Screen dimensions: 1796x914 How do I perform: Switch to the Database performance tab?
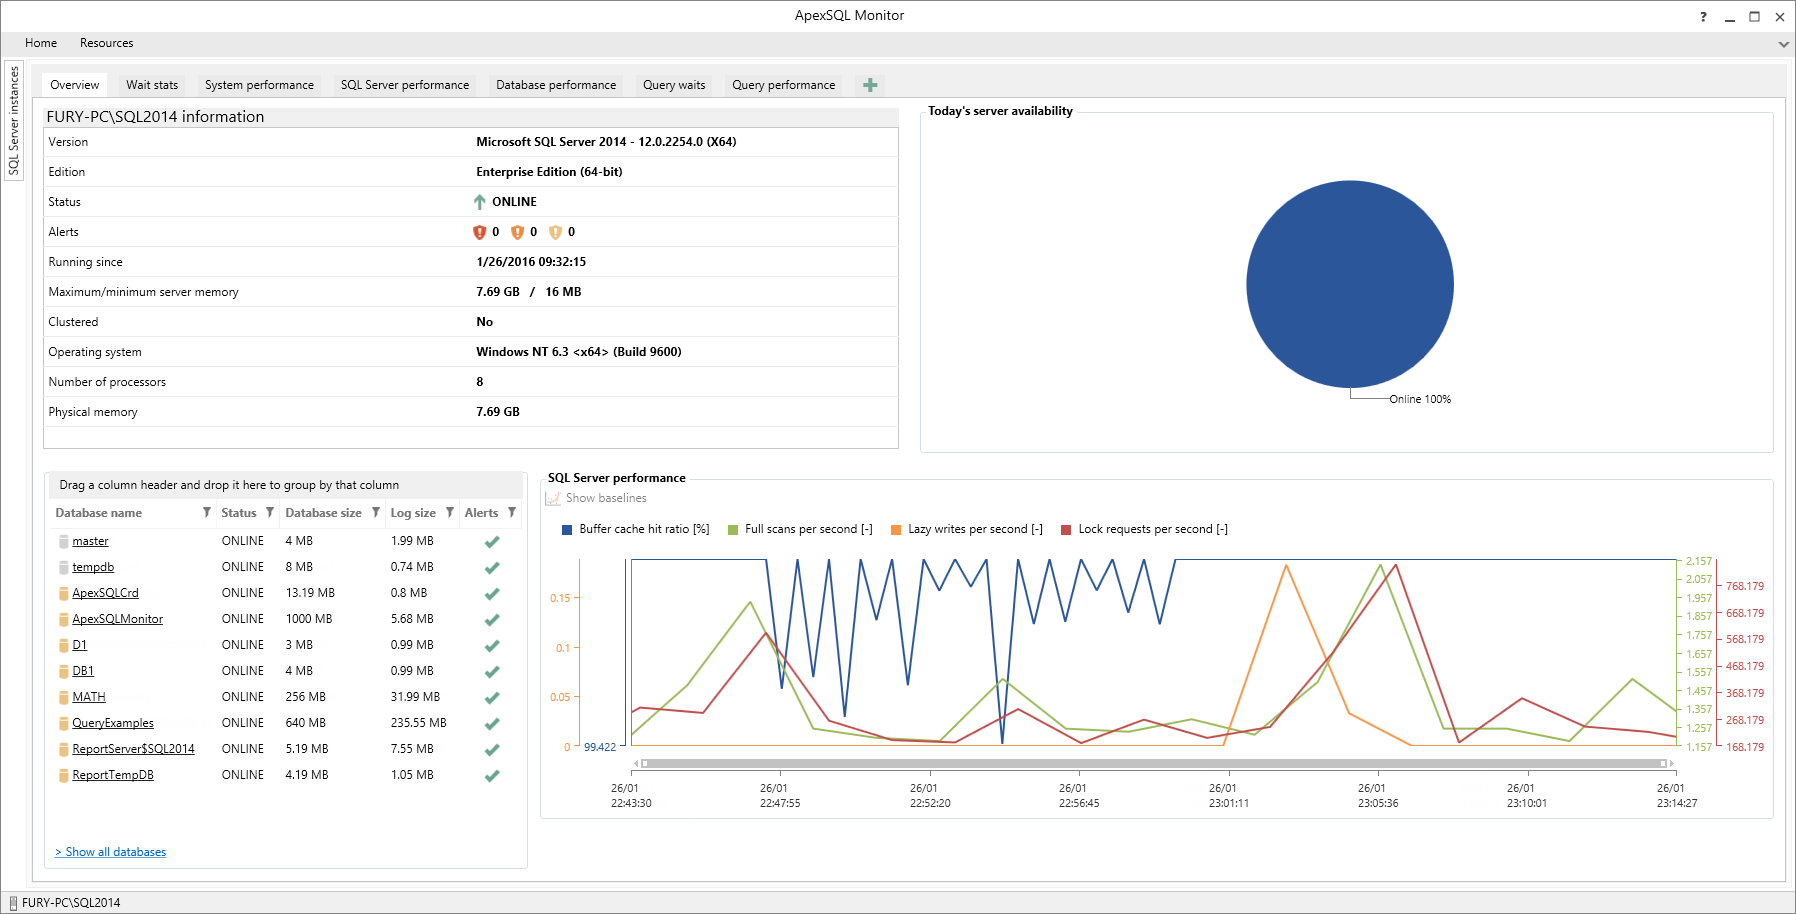(556, 85)
